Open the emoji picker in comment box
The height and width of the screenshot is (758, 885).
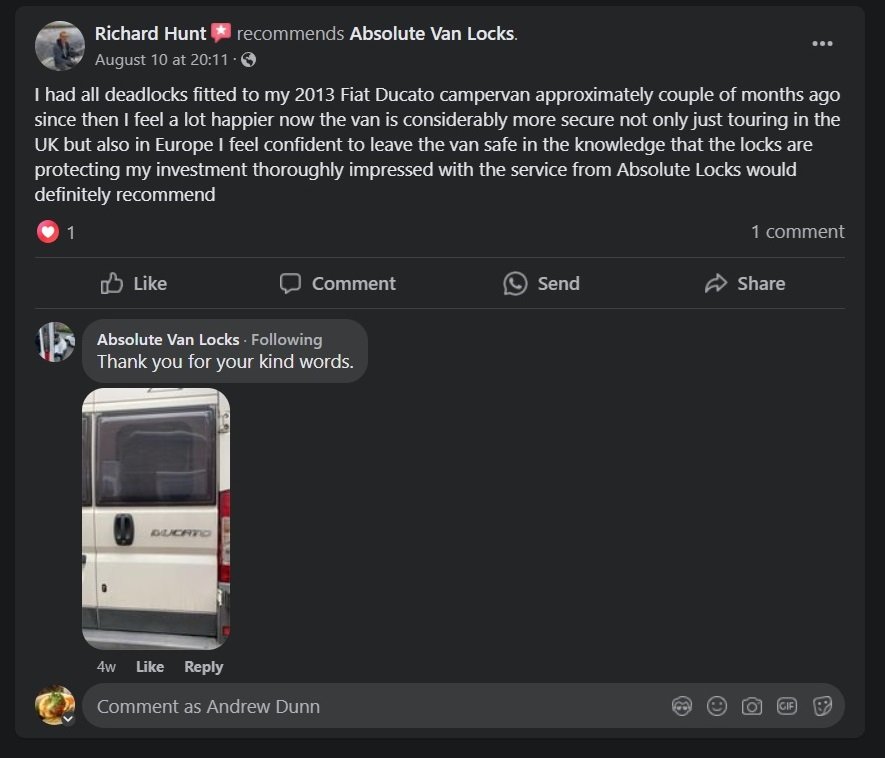click(717, 706)
